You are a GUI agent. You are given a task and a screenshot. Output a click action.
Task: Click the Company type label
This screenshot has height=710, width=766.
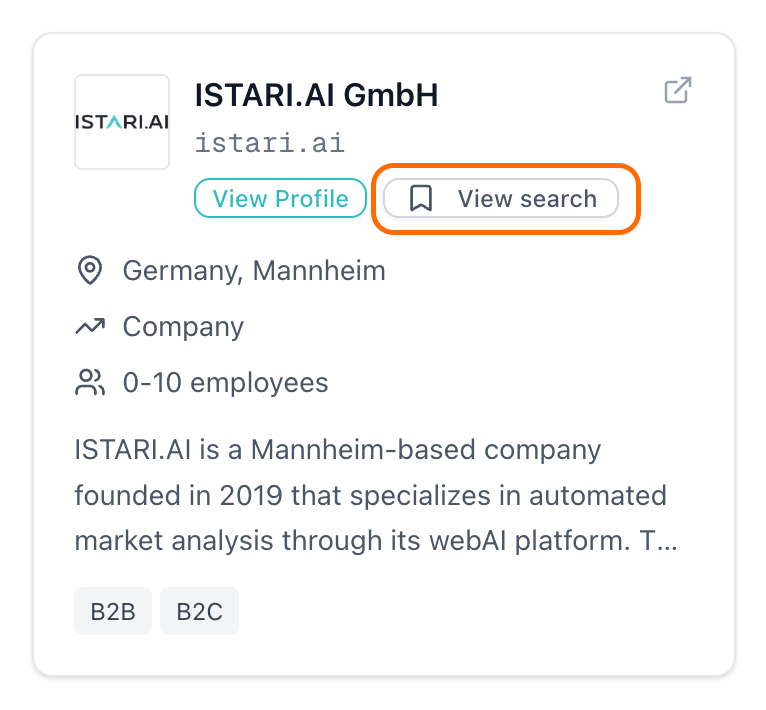183,327
